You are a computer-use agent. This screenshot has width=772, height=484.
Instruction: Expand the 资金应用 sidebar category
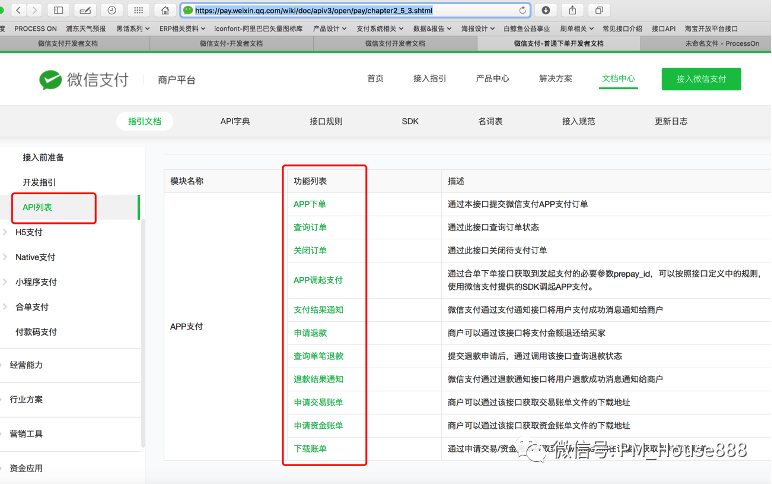tap(26, 468)
